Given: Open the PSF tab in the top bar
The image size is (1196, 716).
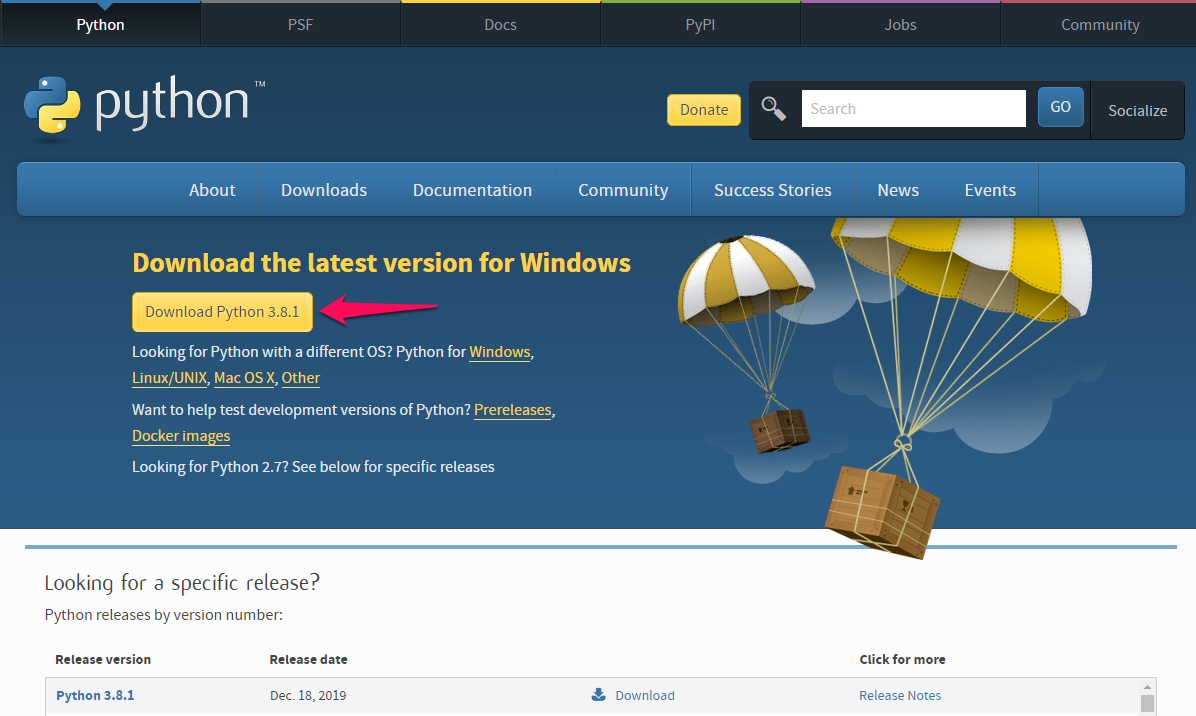Looking at the screenshot, I should [x=301, y=24].
